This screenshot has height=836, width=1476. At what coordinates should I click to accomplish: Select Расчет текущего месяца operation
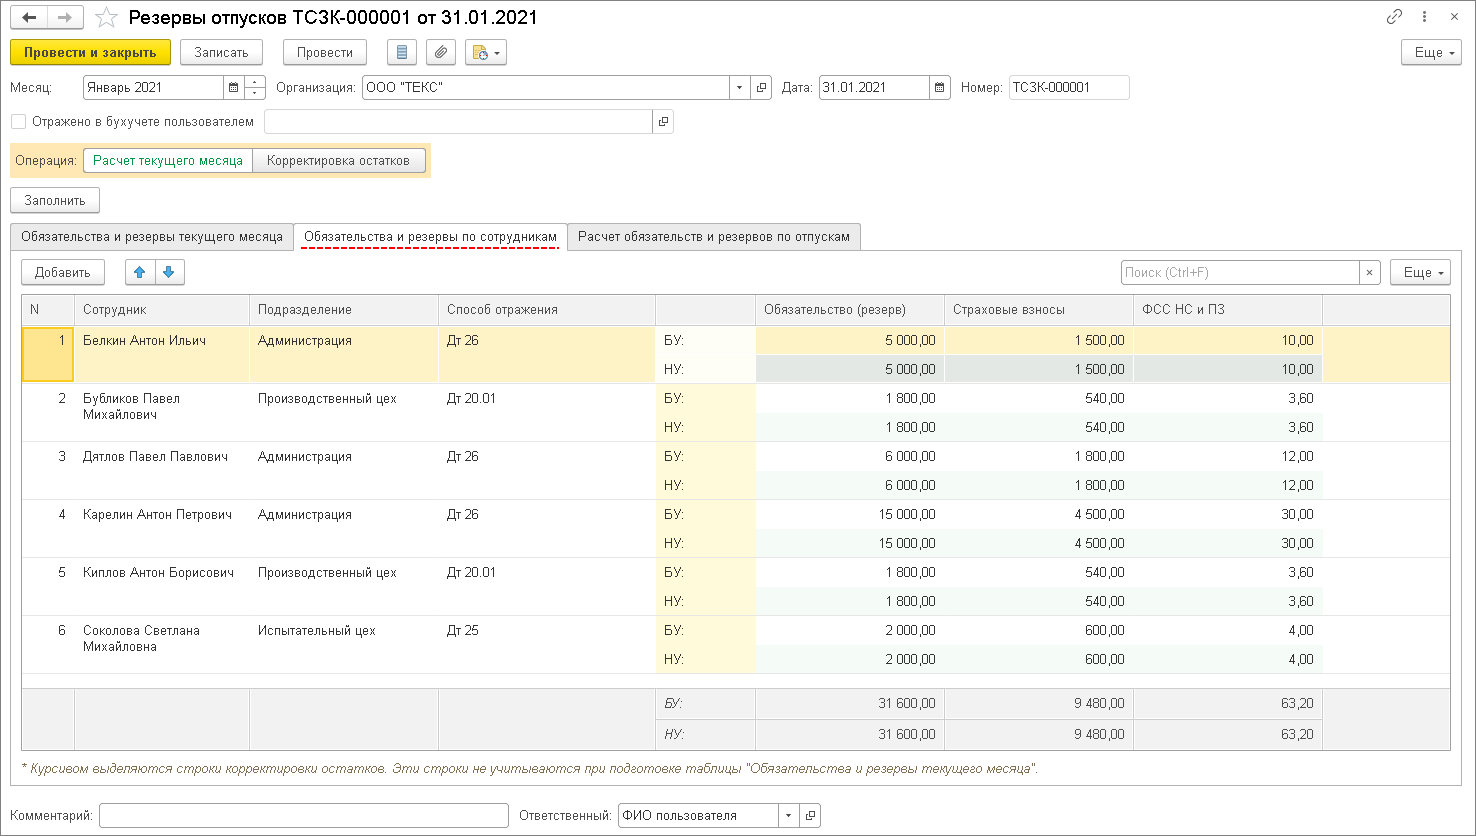pos(168,160)
